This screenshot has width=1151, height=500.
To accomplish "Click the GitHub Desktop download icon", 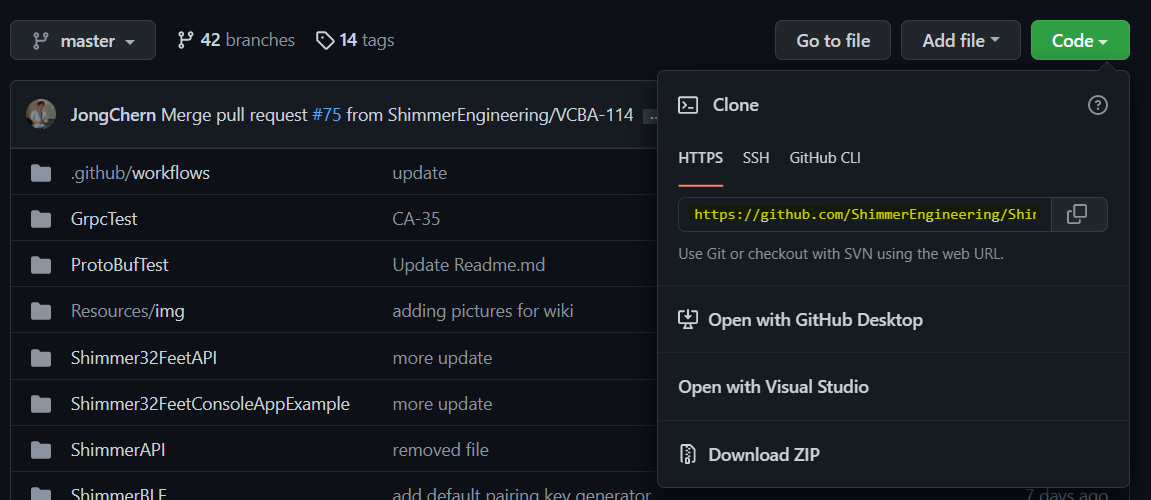I will [x=688, y=319].
